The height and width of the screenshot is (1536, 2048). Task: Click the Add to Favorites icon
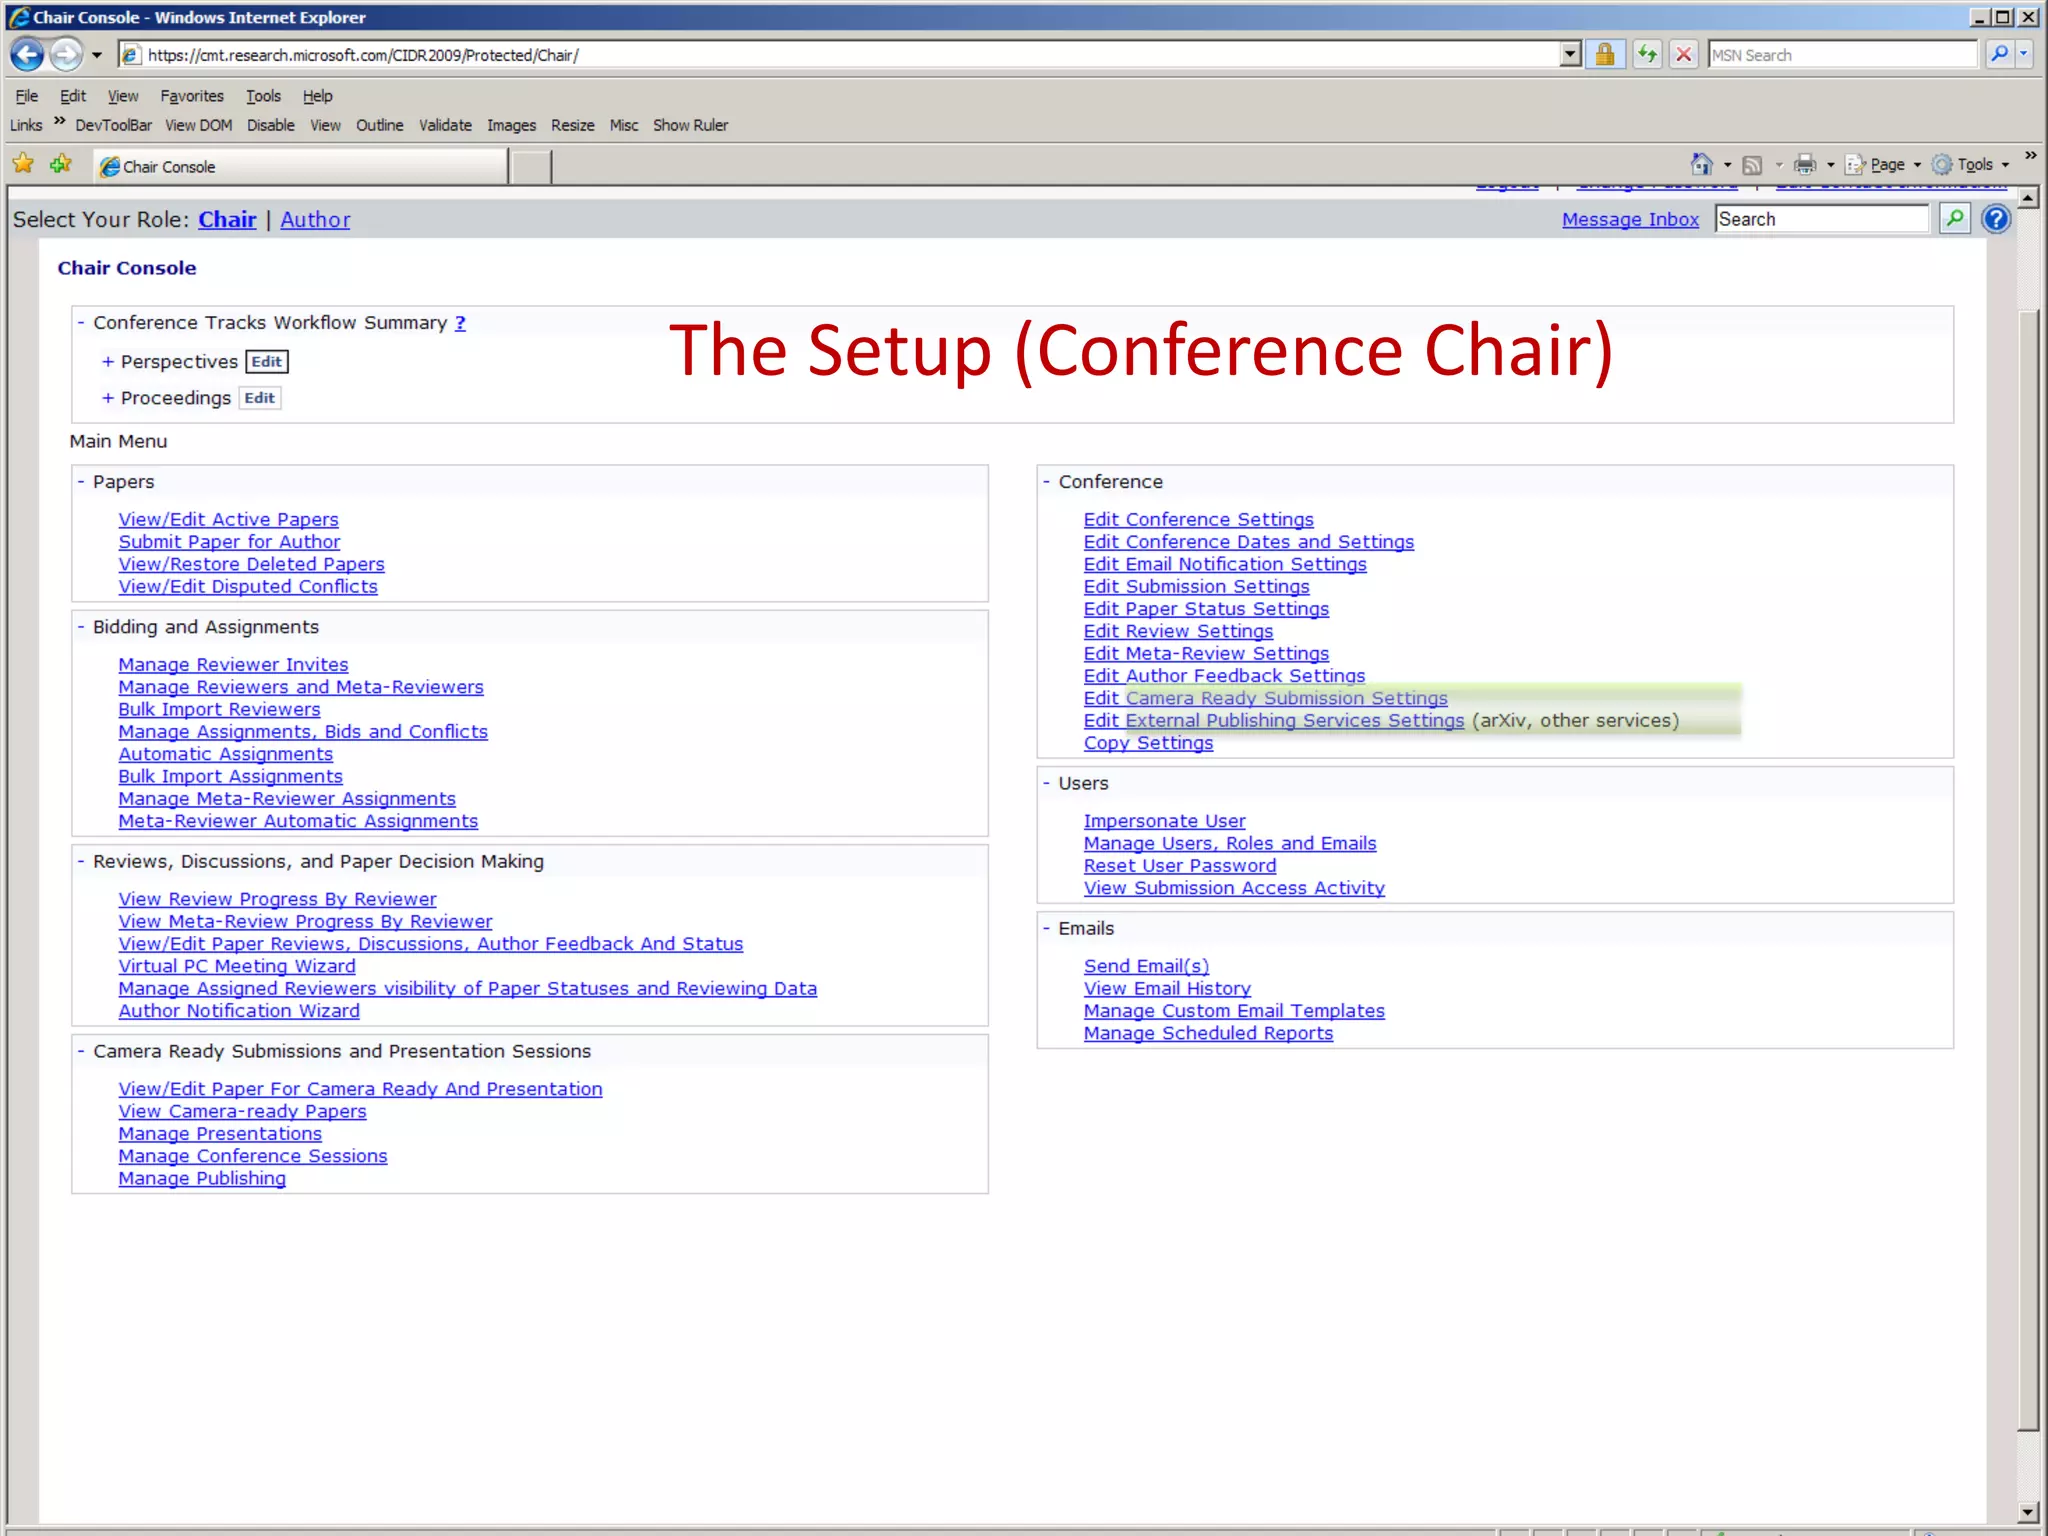coord(61,164)
